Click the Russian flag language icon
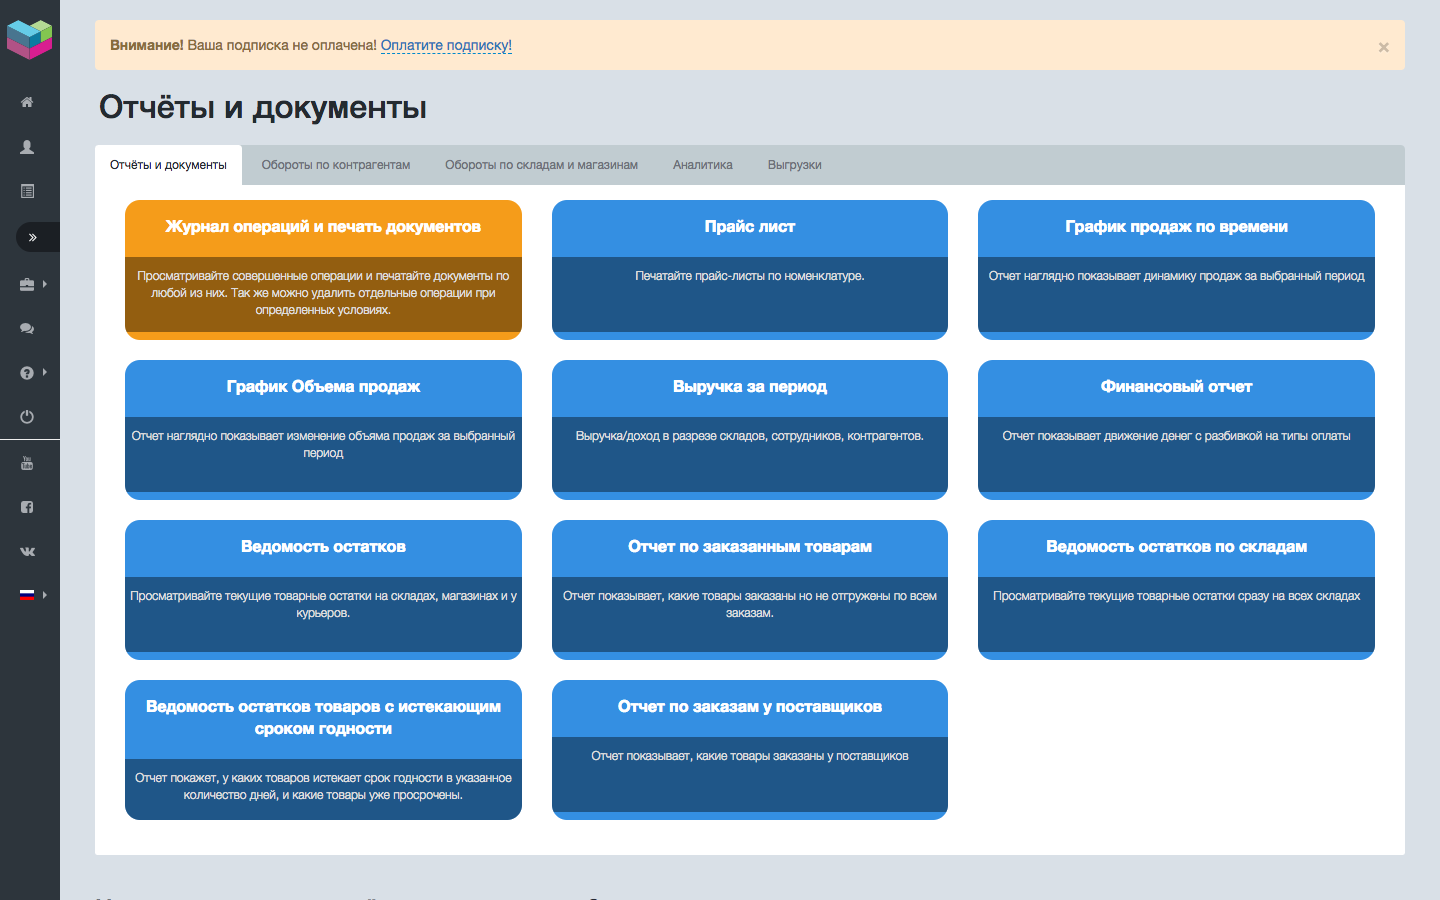1440x900 pixels. (x=27, y=595)
